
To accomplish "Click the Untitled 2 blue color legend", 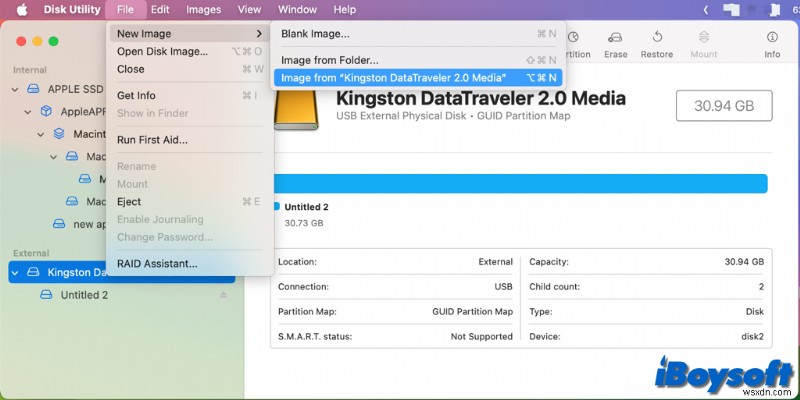I will point(277,206).
